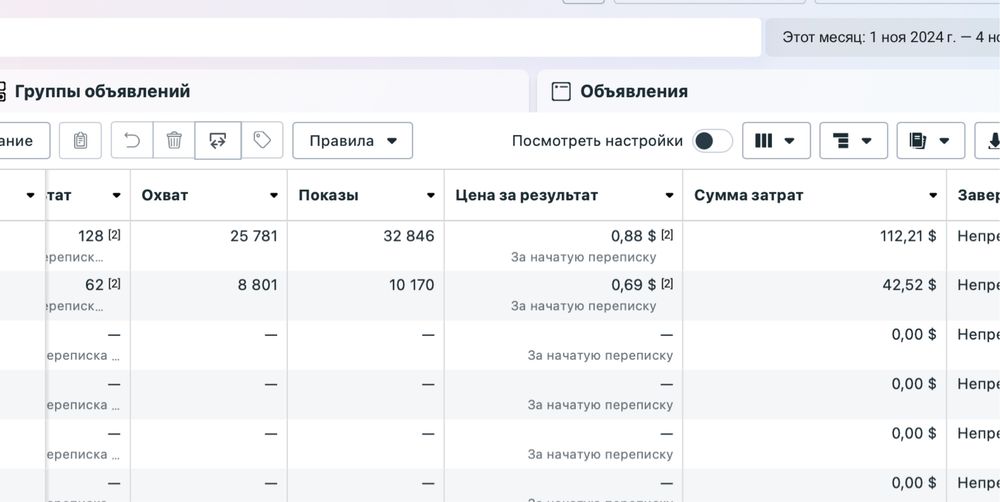This screenshot has height=502, width=1000.
Task: Click the Объявления tab window icon
Action: (561, 91)
